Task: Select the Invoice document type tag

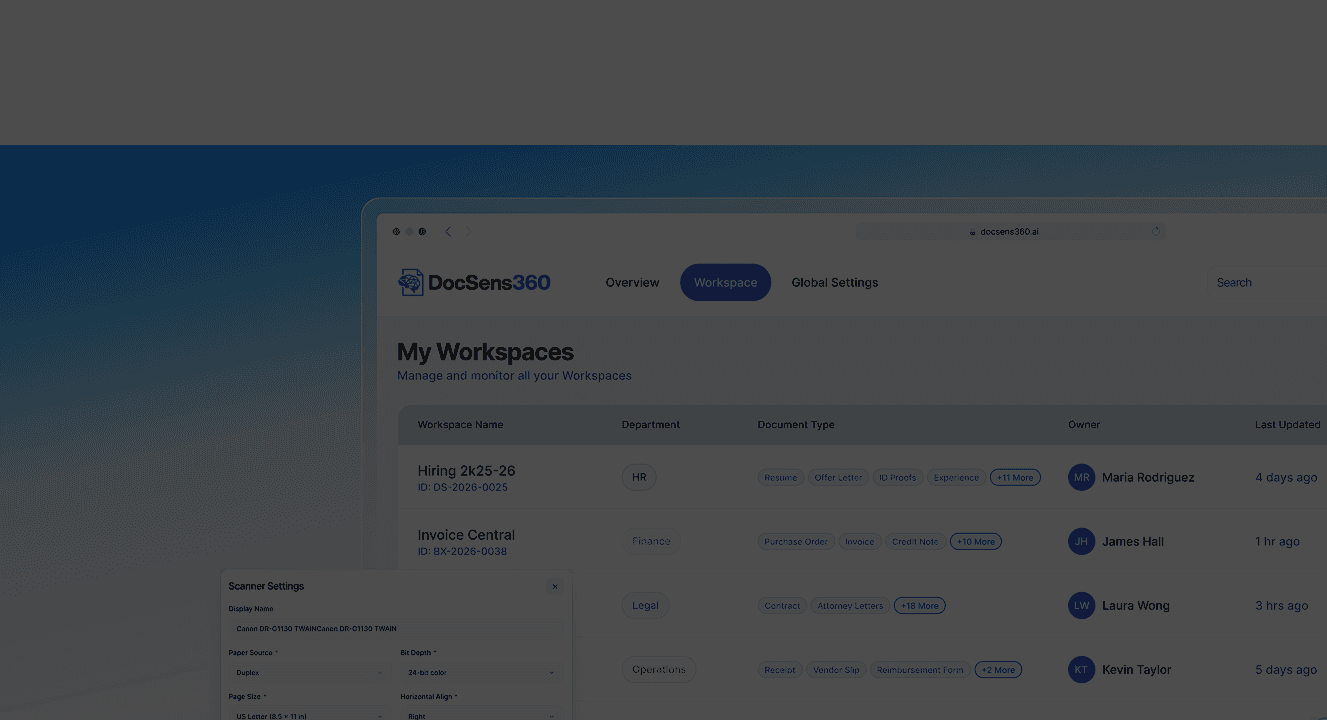Action: coord(859,542)
